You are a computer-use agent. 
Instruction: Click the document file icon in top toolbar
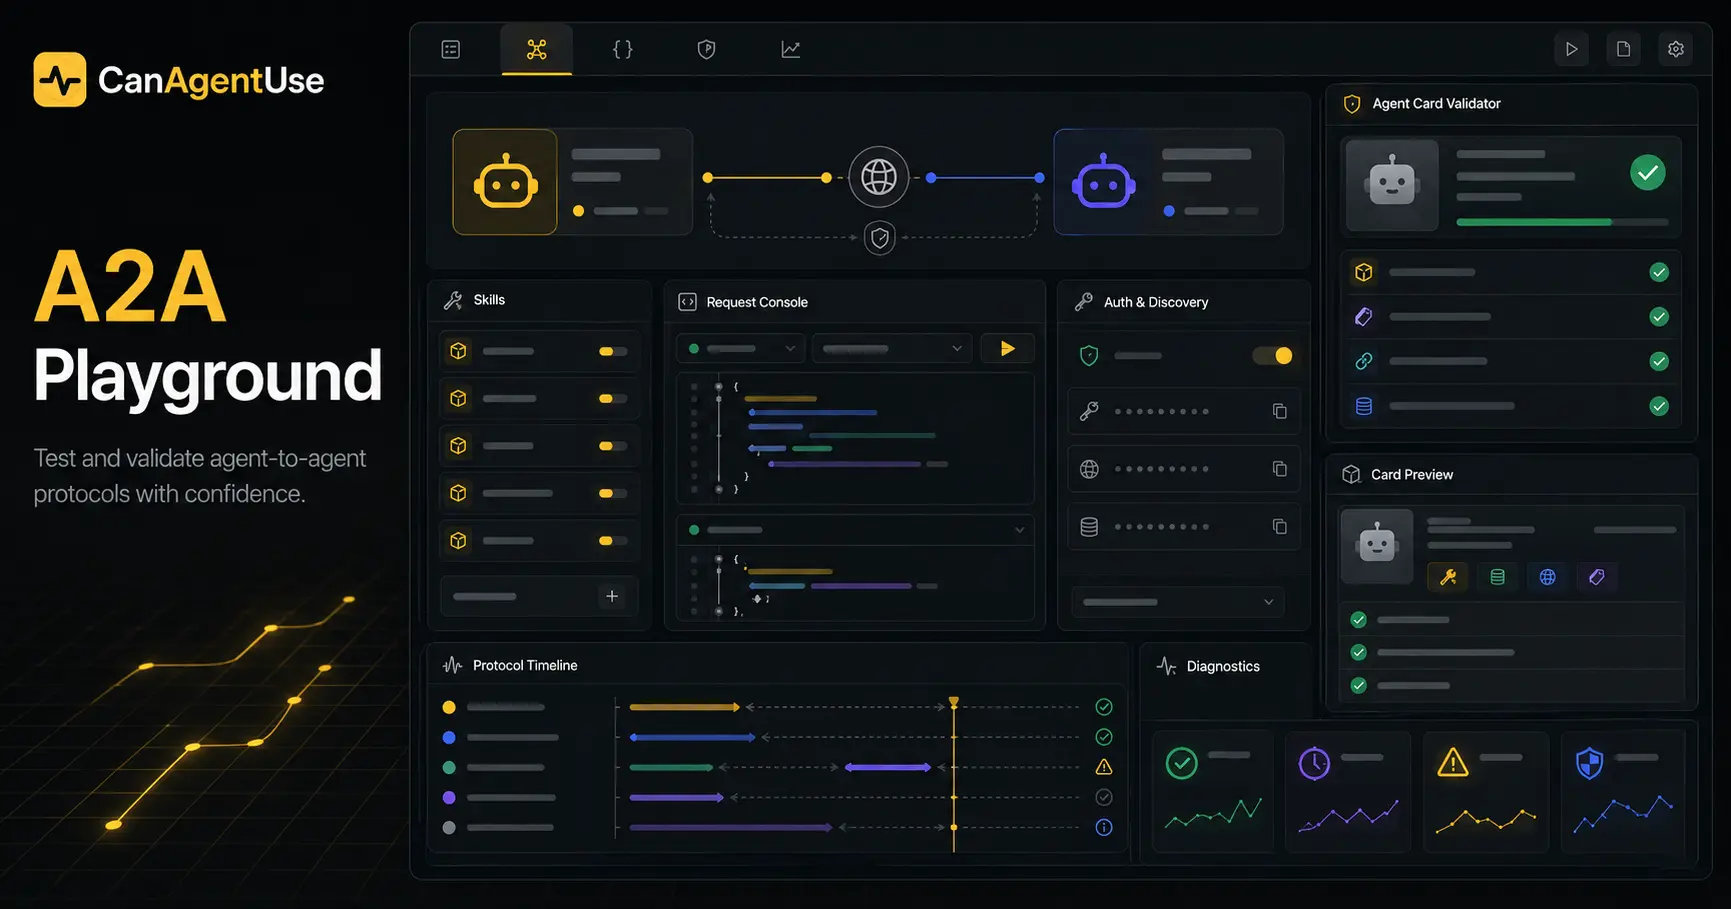[1624, 49]
